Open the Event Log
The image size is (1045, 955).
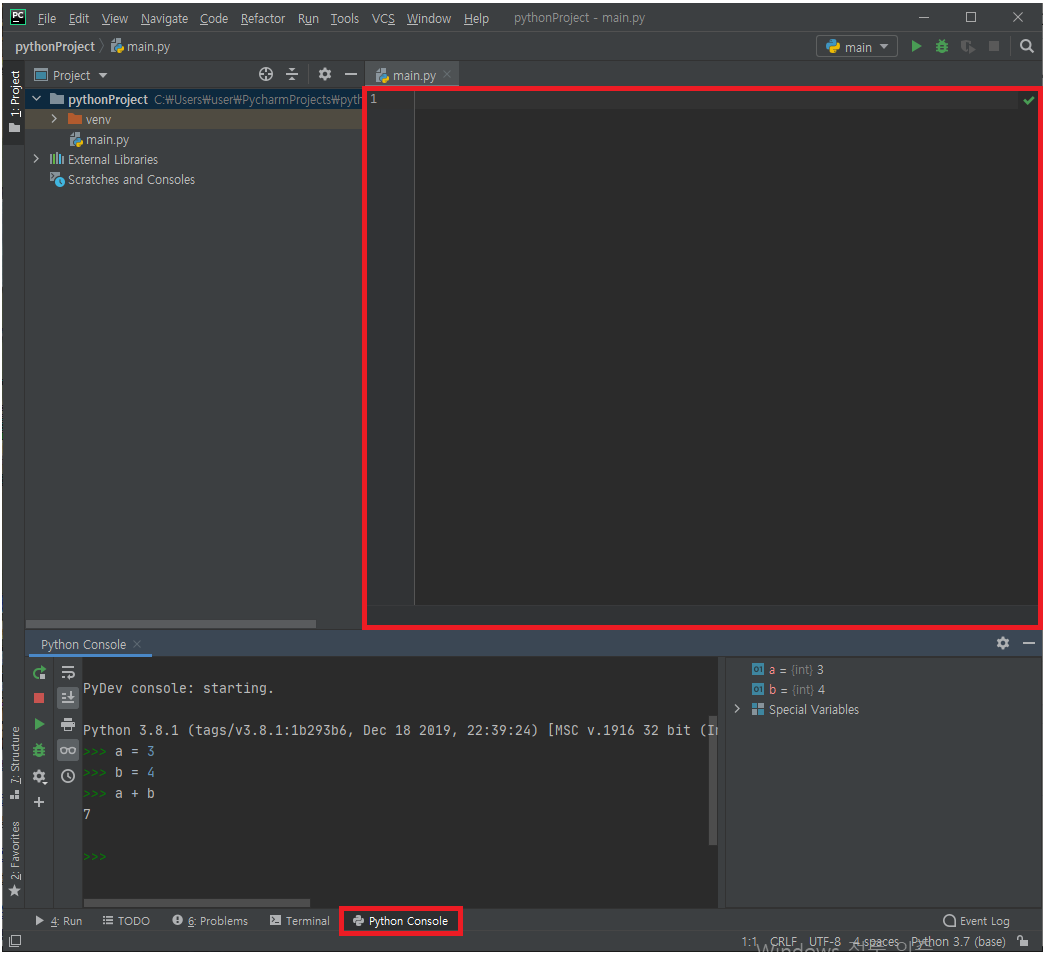pos(976,921)
